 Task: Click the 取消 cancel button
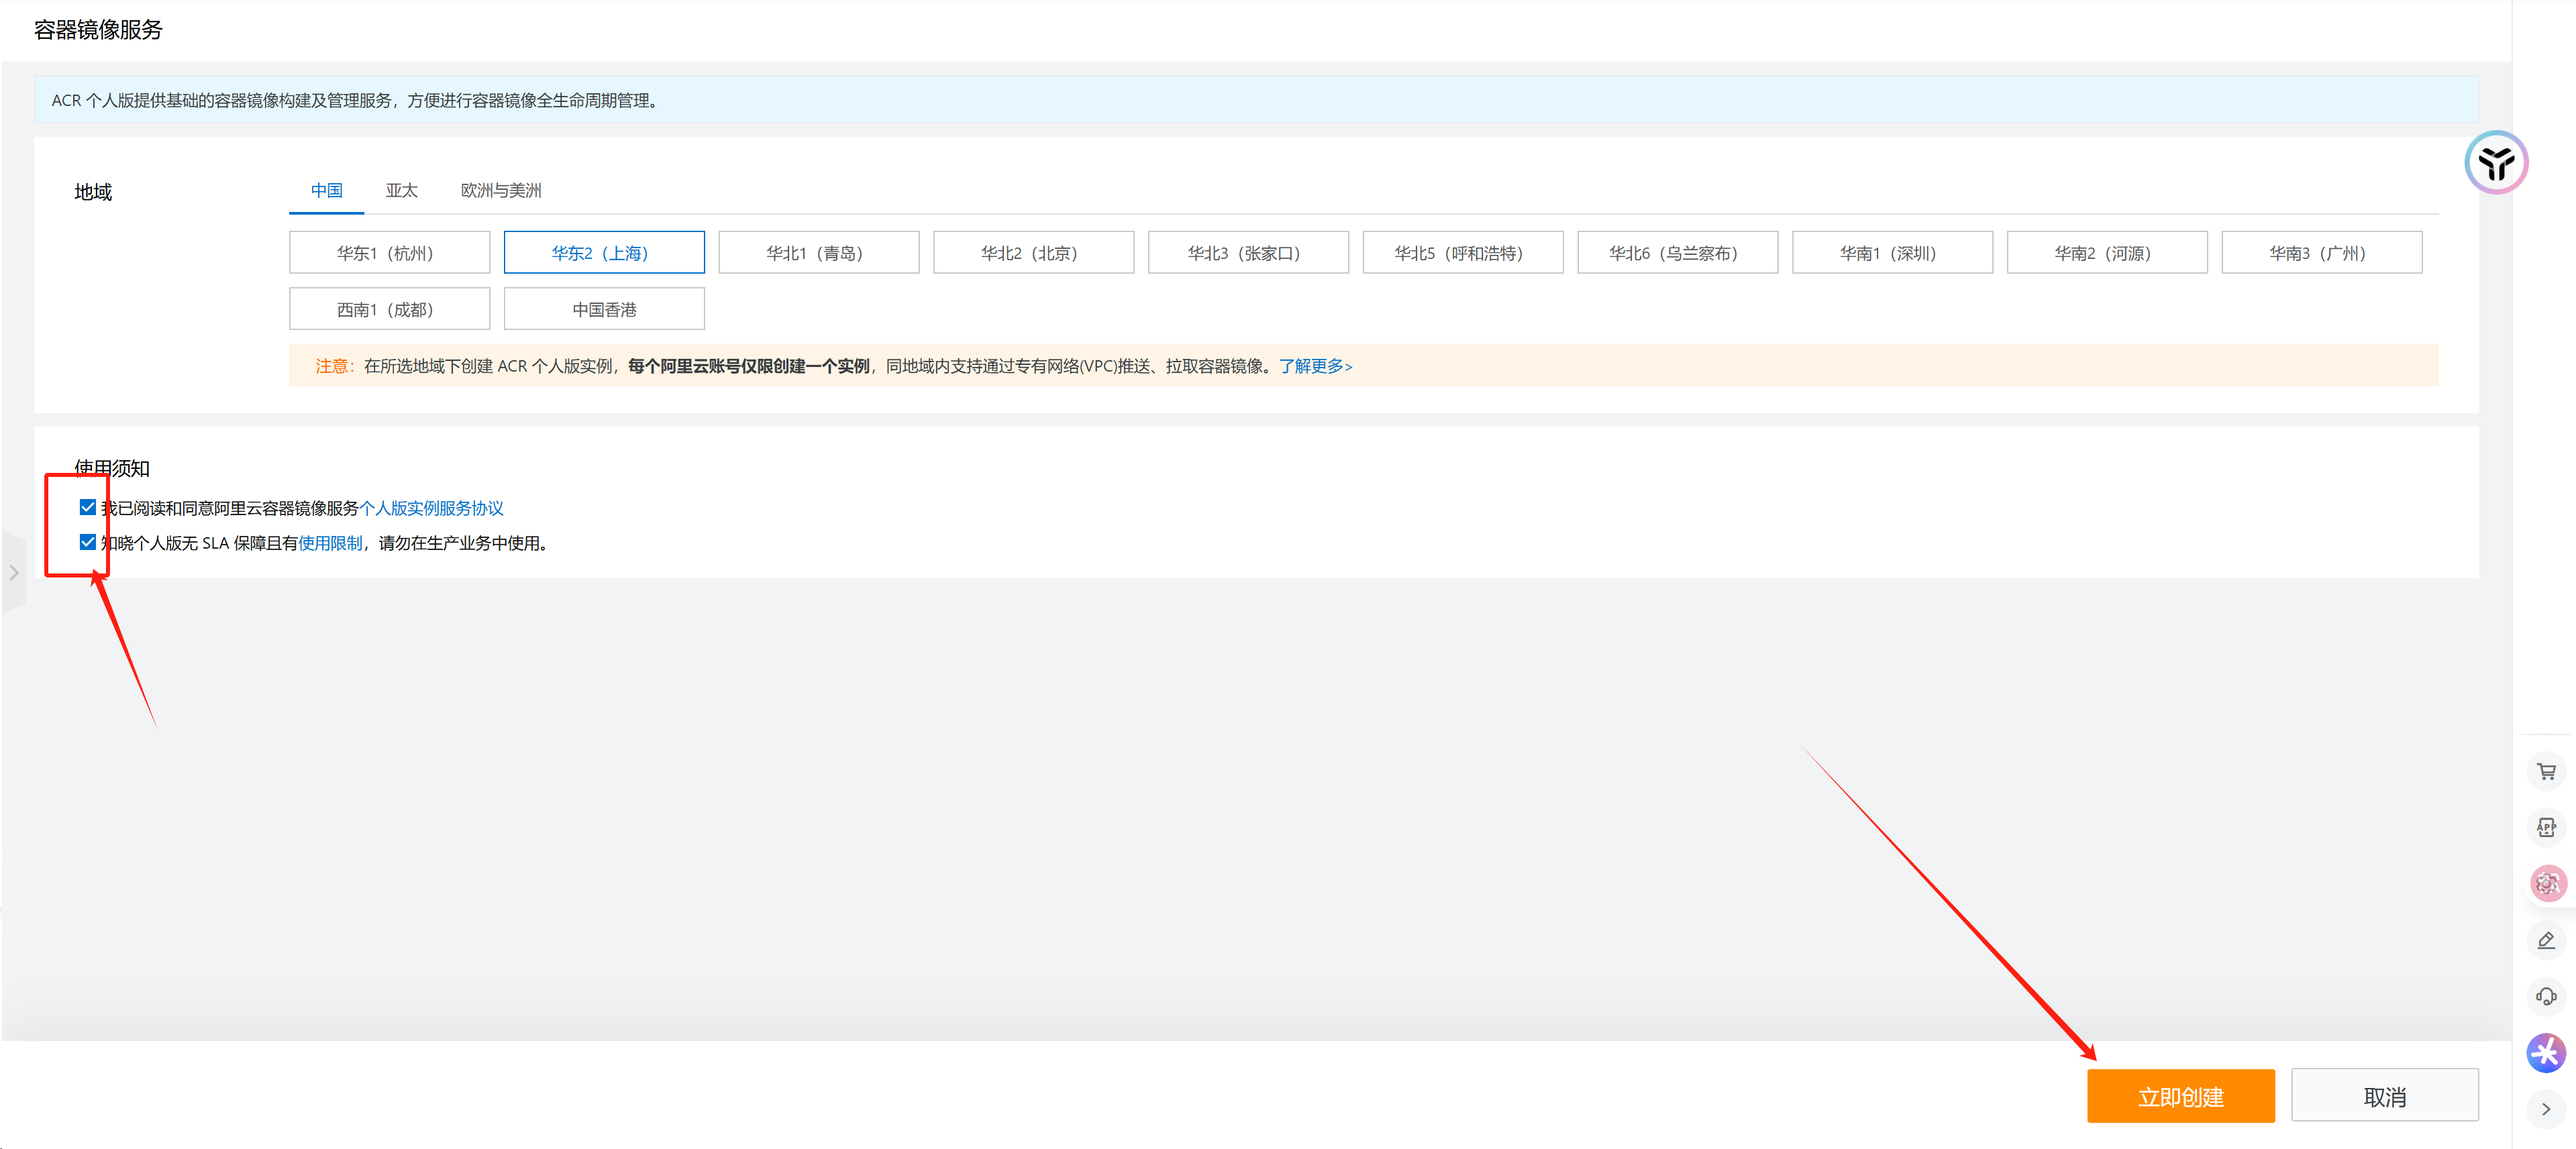tap(2384, 1096)
